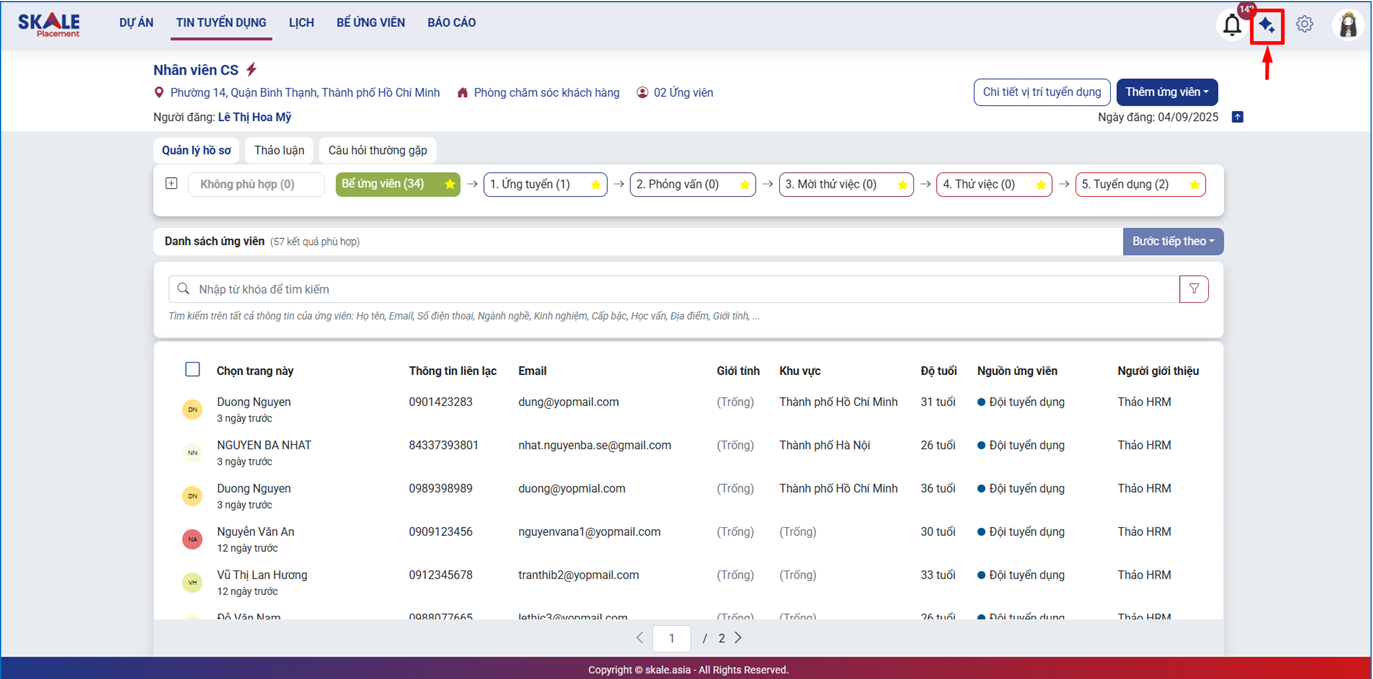The height and width of the screenshot is (679, 1373).
Task: Click the blue upload arrow icon beside posting date
Action: point(1237,117)
